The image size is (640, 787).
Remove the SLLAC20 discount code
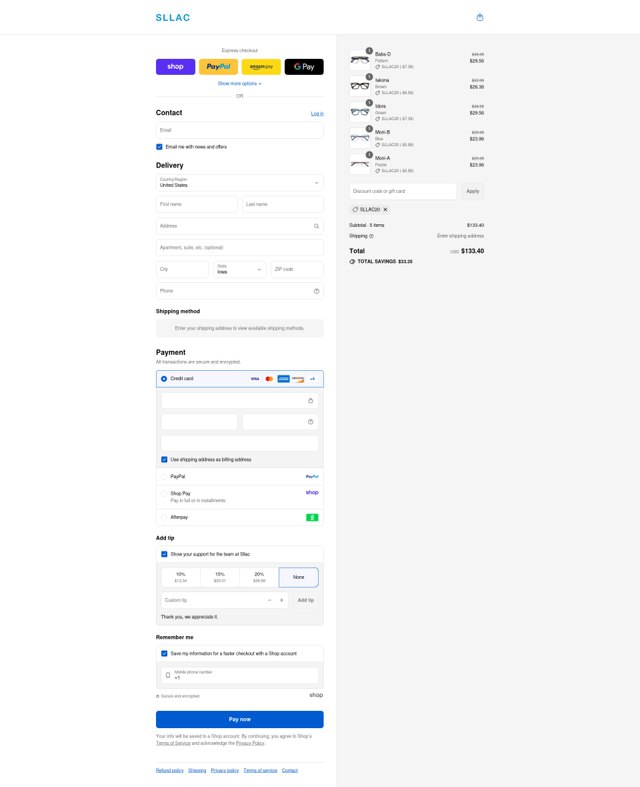tap(386, 210)
